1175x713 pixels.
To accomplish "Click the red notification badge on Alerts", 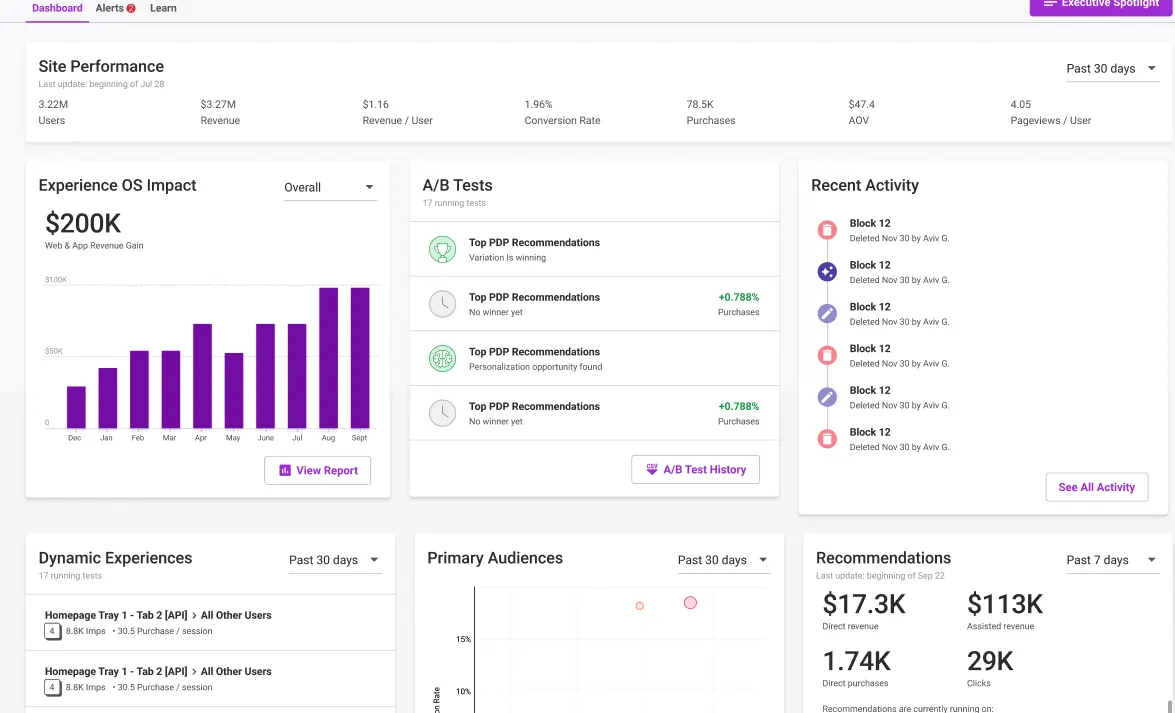I will point(131,9).
